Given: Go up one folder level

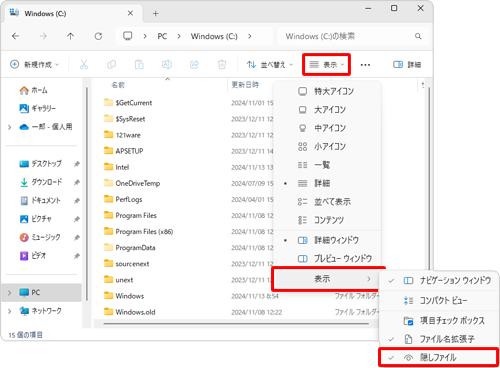Looking at the screenshot, I should click(x=70, y=36).
